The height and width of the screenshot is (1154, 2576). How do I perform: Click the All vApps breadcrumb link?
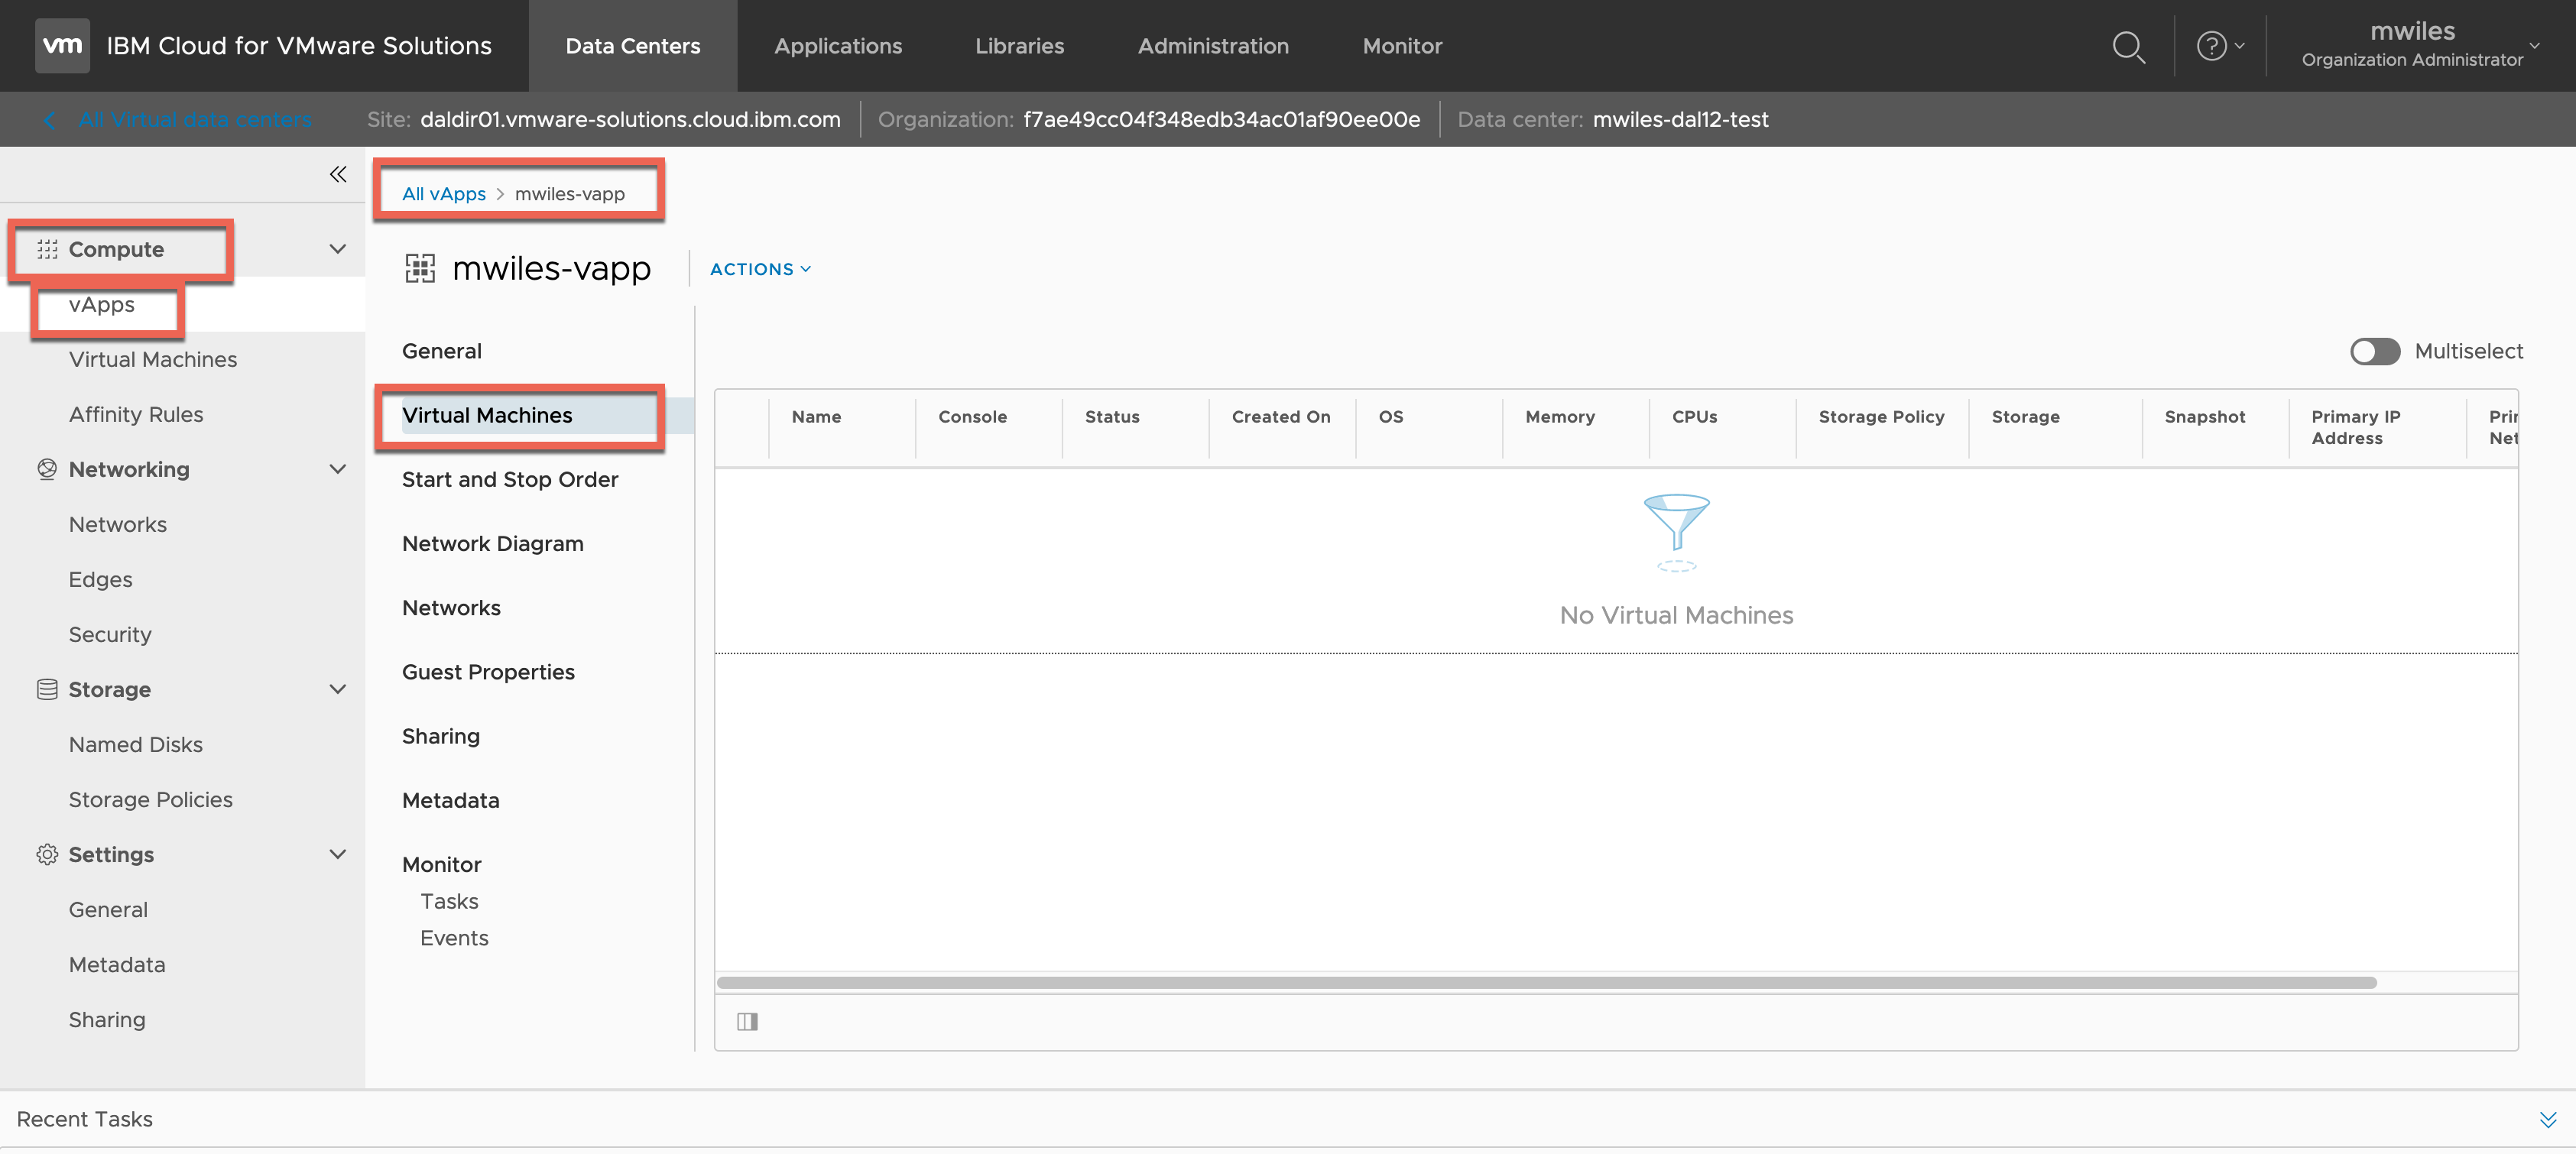point(443,194)
